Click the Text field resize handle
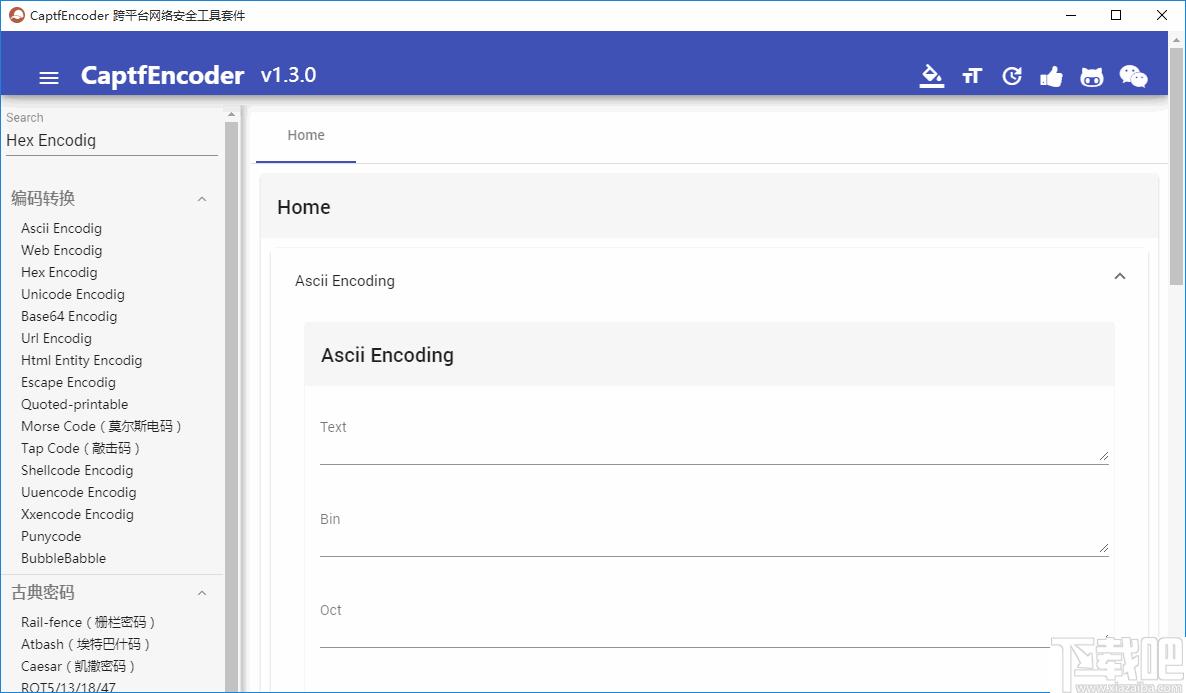 [1104, 455]
